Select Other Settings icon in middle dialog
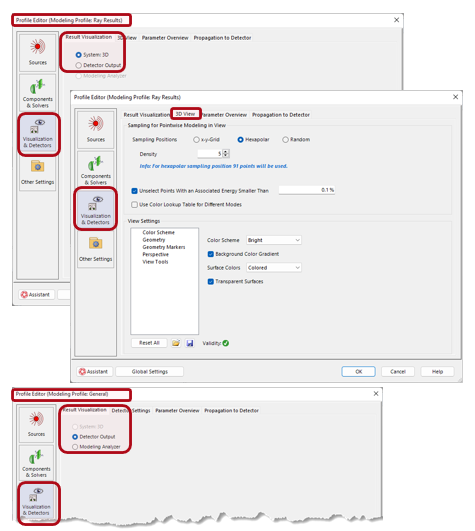 click(x=95, y=250)
